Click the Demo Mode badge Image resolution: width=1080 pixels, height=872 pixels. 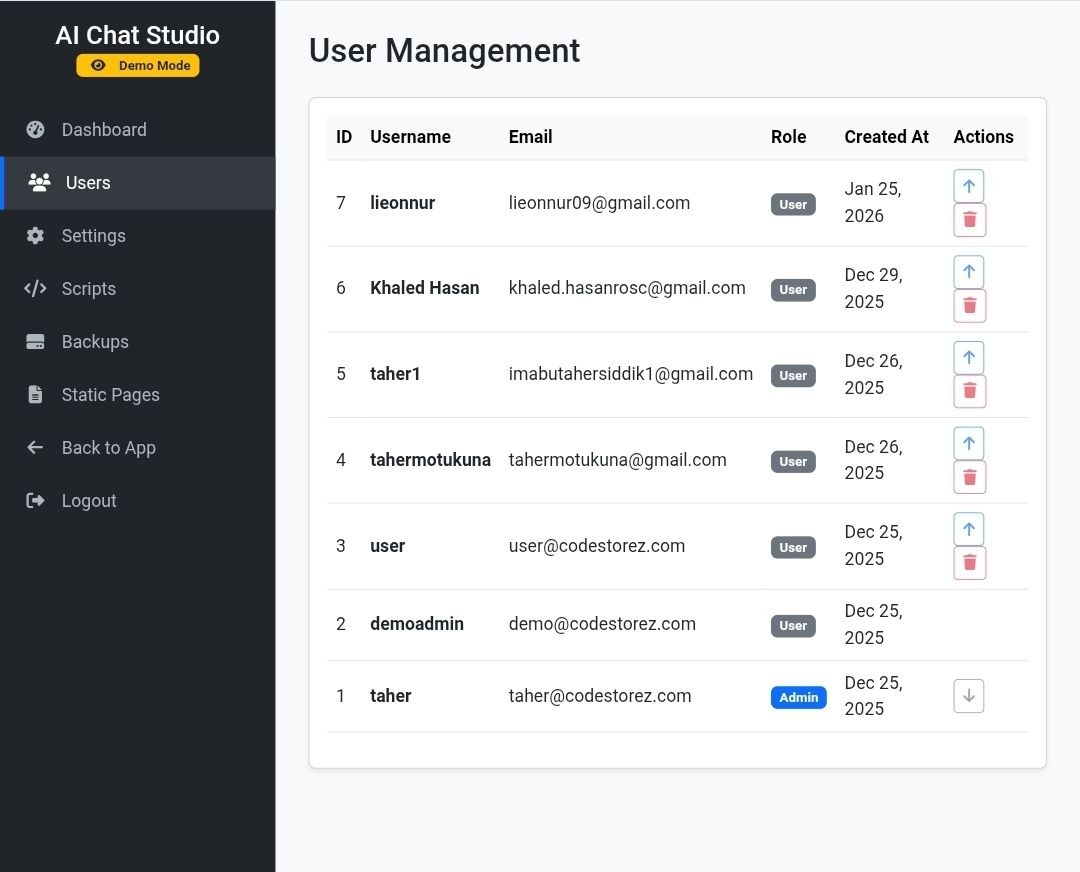point(138,66)
